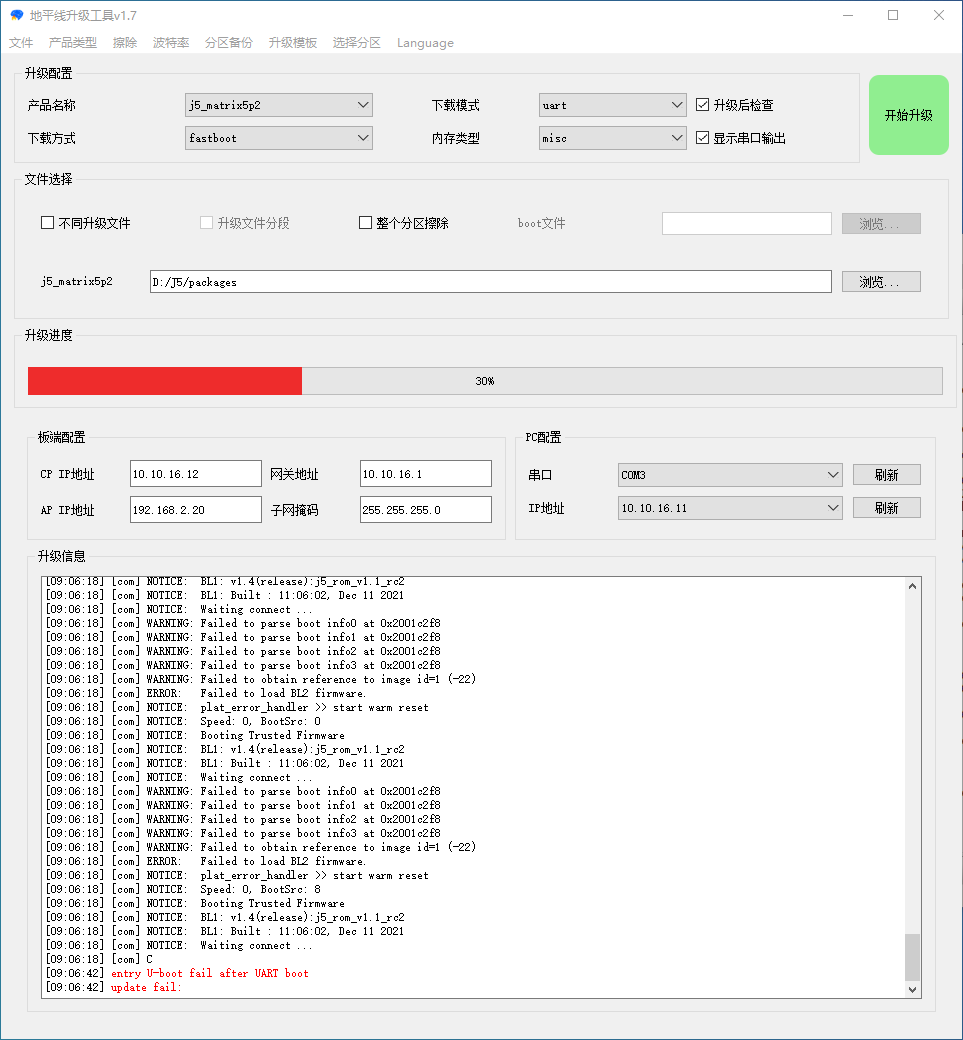The width and height of the screenshot is (963, 1040).
Task: Open the Language menu
Action: coord(425,43)
